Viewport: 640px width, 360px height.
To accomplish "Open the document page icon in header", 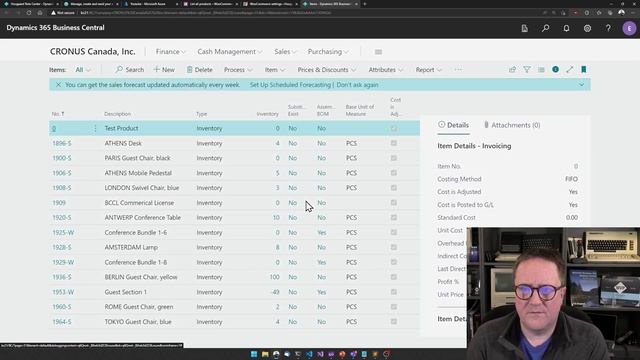I will [524, 28].
